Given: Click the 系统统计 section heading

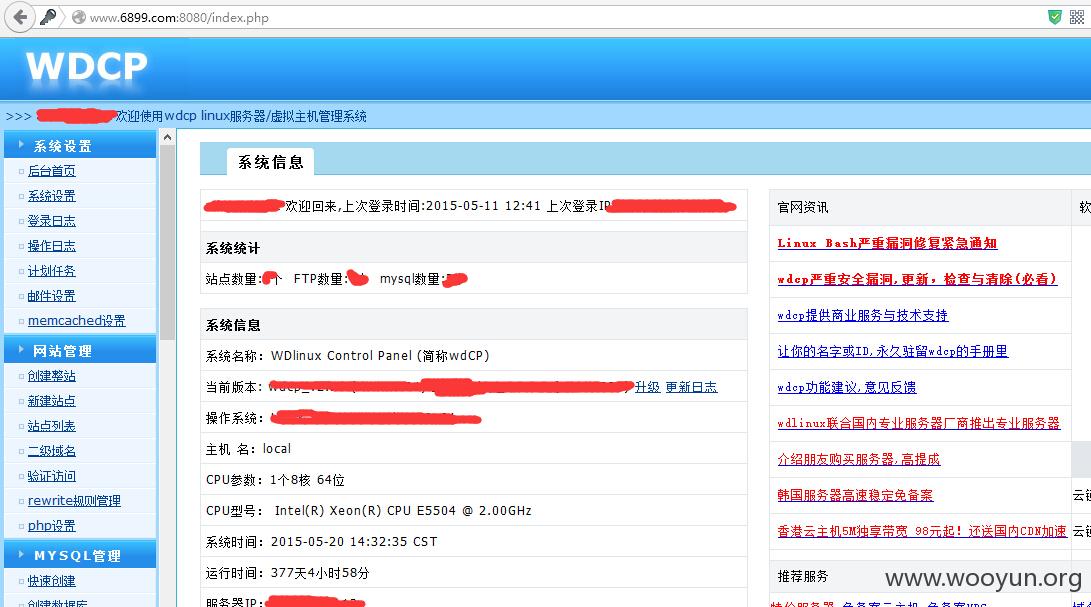Looking at the screenshot, I should pos(232,249).
